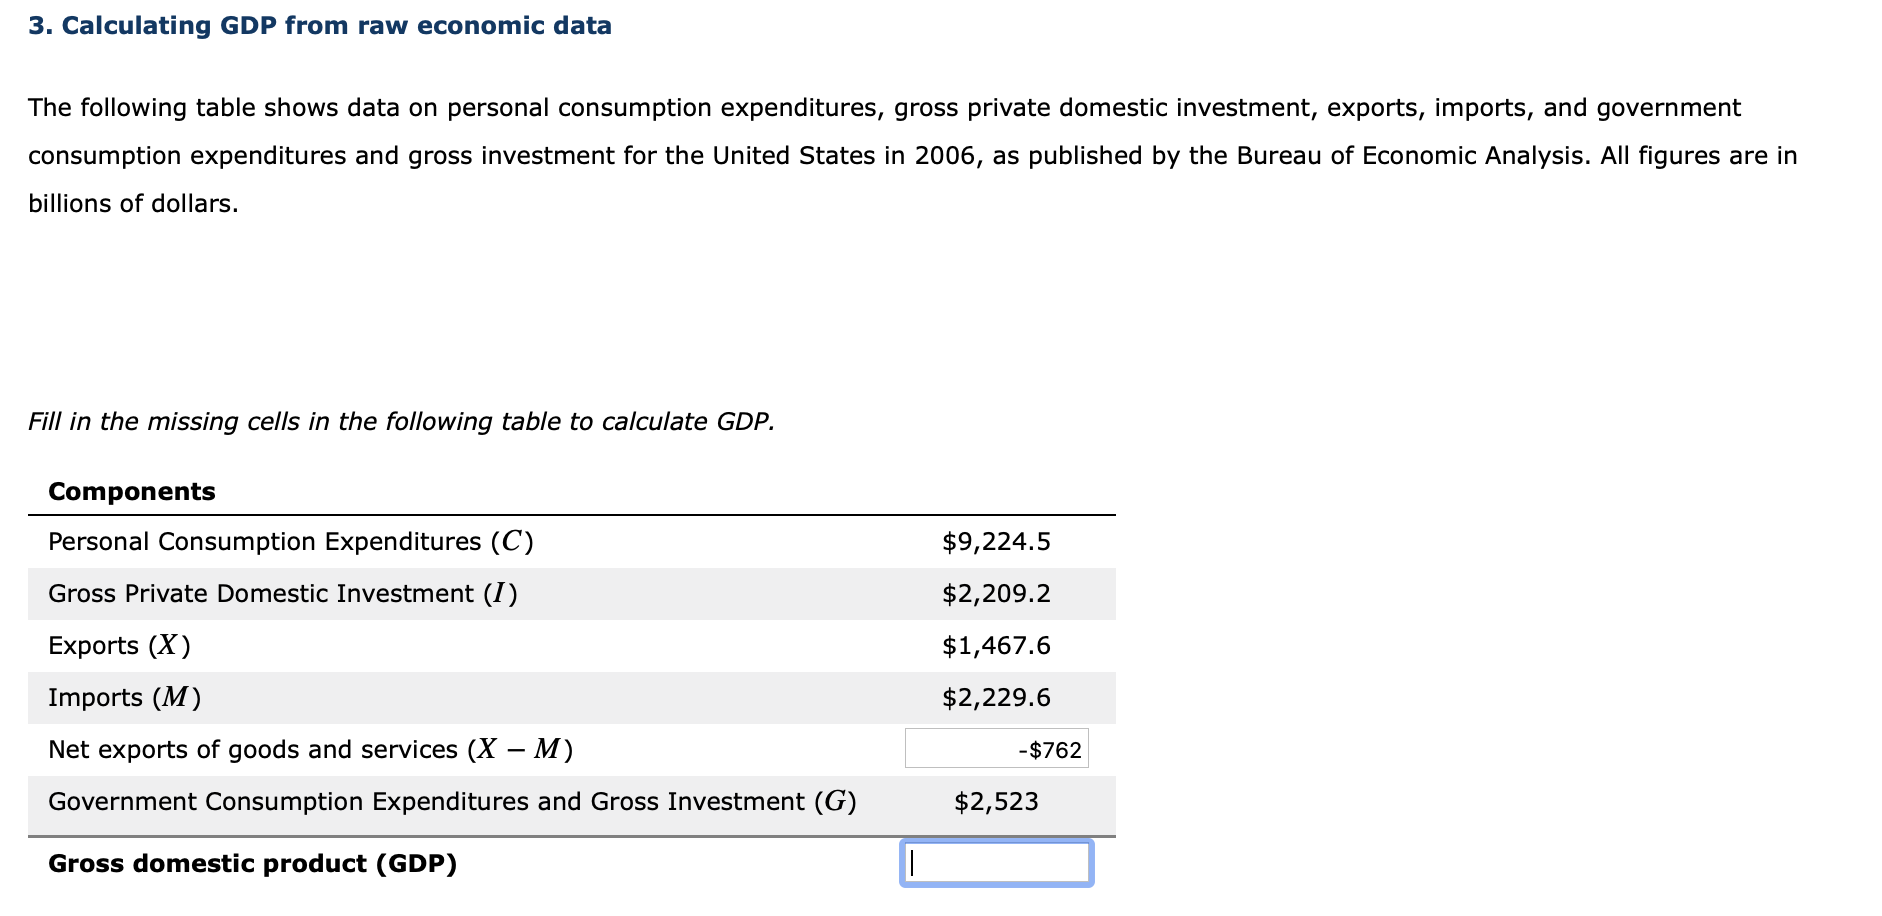
Task: Select the Exports (X) row
Action: (117, 645)
